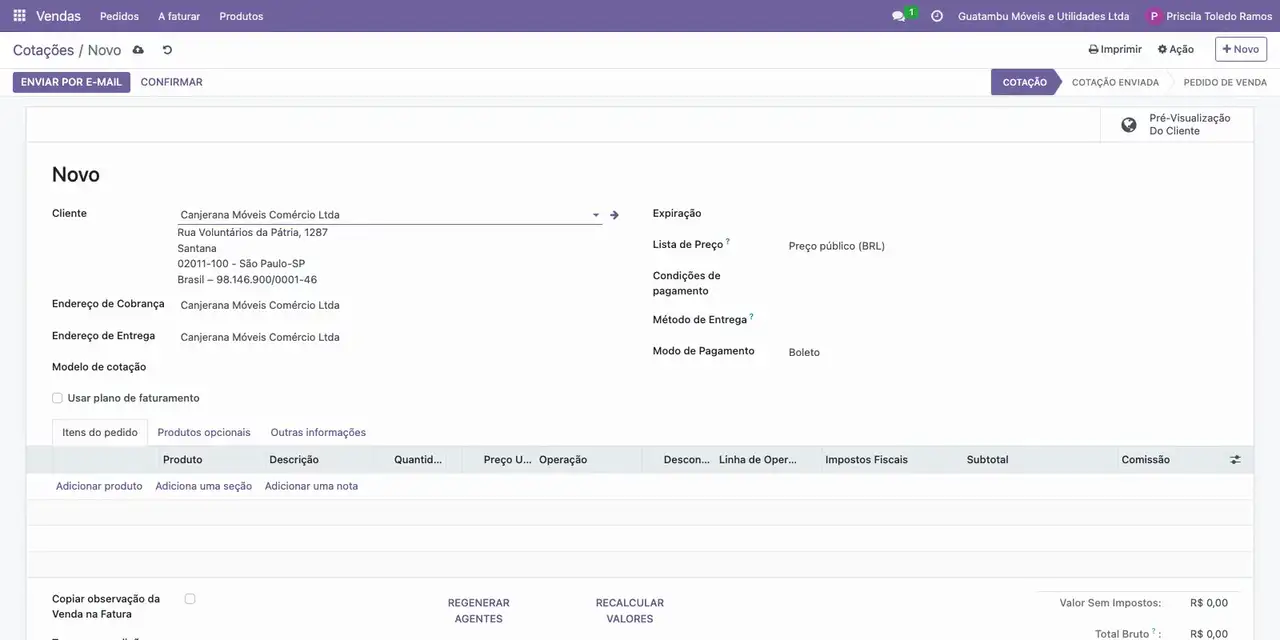Screen dimensions: 1280x640
Task: Open the column settings icon in the table header
Action: [x=1235, y=460]
